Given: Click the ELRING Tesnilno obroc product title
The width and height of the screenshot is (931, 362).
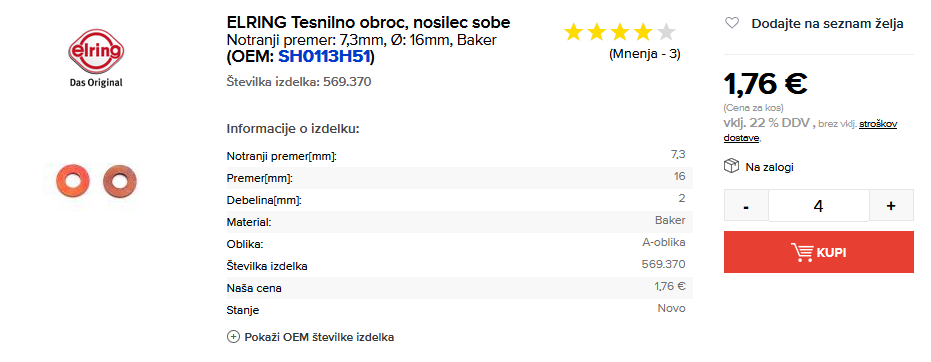Looking at the screenshot, I should click(368, 23).
